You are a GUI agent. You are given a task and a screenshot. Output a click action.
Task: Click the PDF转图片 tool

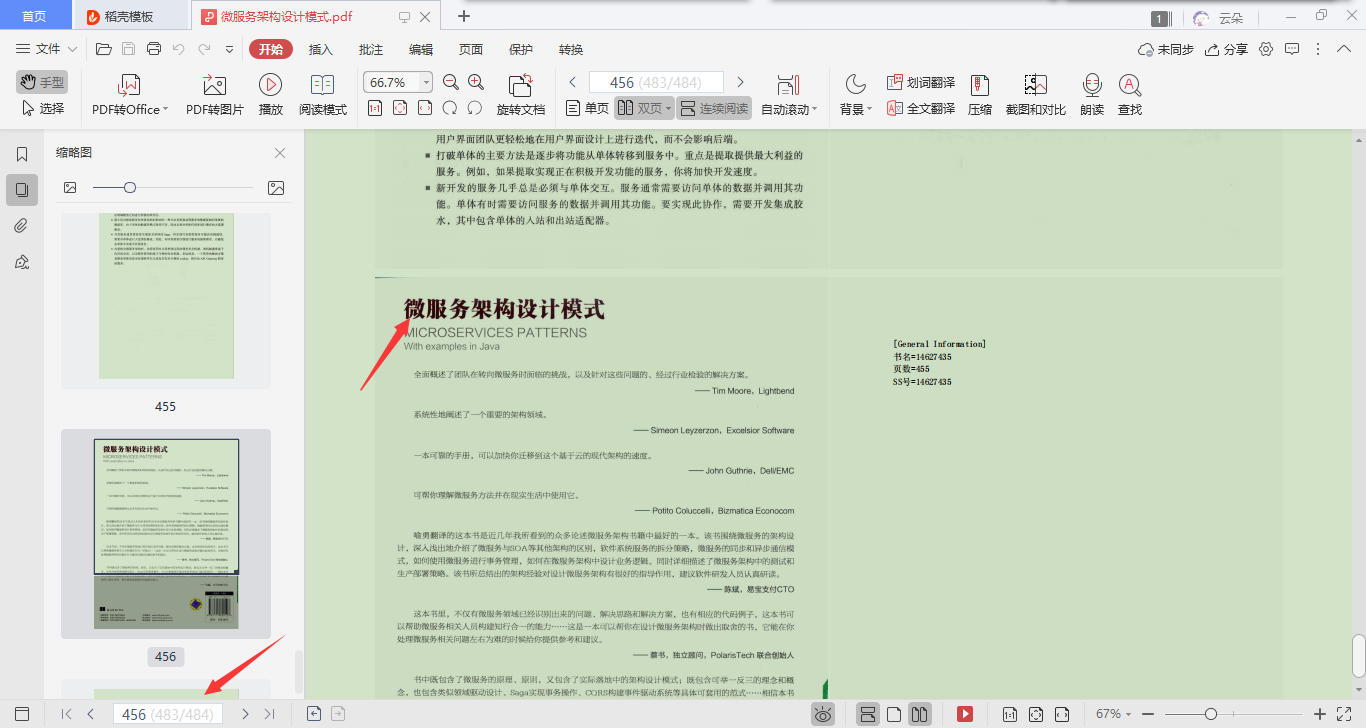pos(214,95)
